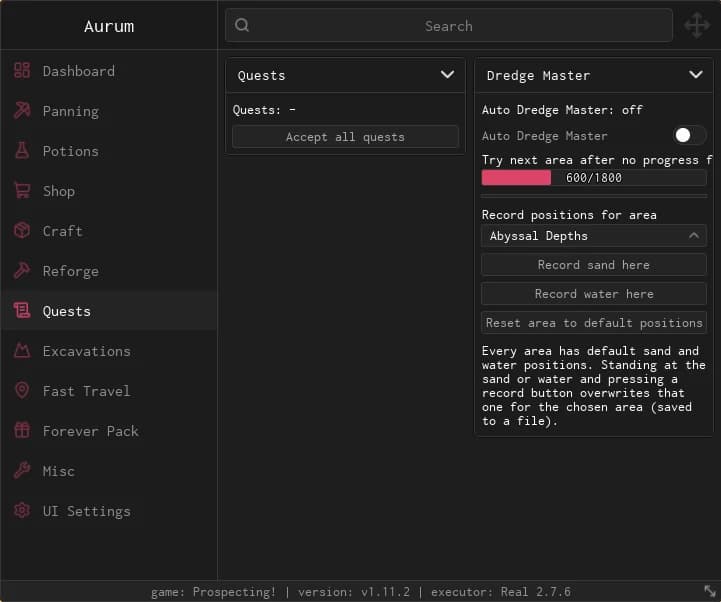Viewport: 721px width, 602px height.
Task: Open the Forever Pack gift icon
Action: click(22, 430)
